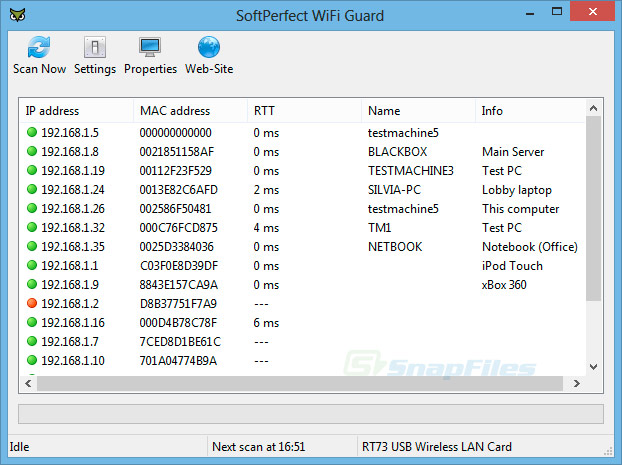Click green status dot for 192.168.1.35
This screenshot has height=465, width=622.
[x=32, y=246]
